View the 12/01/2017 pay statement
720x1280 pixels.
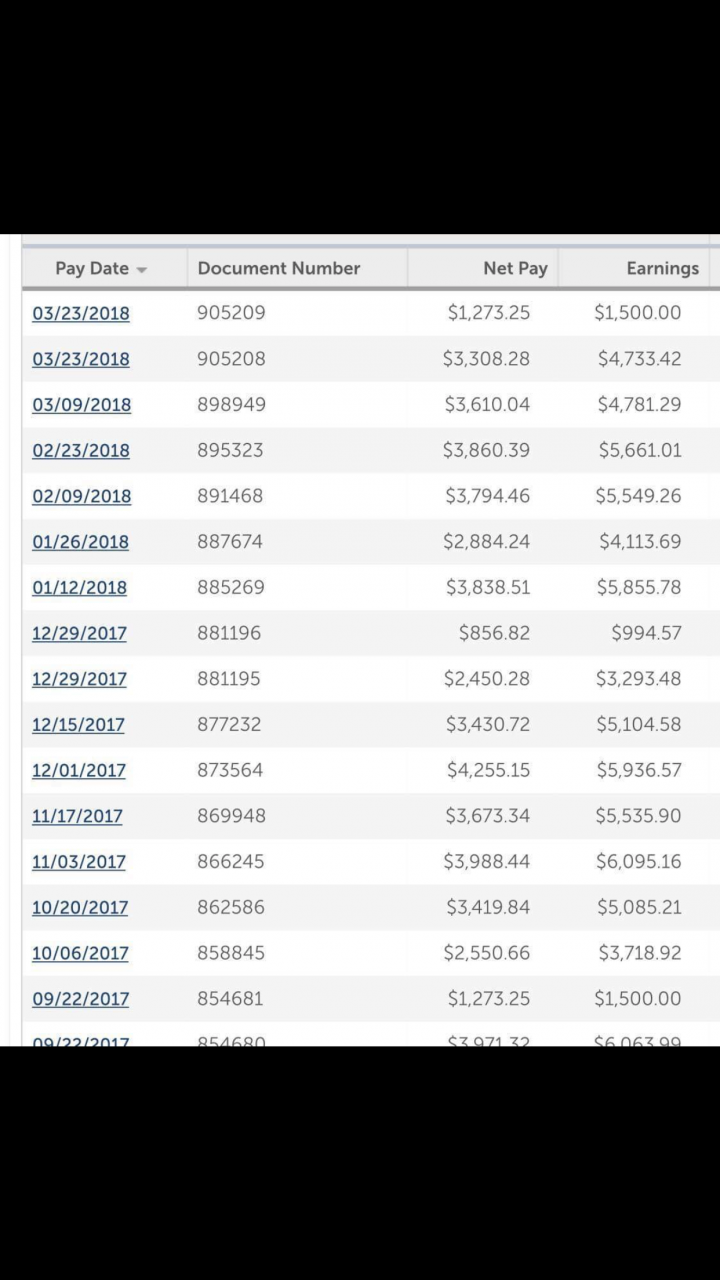click(x=79, y=770)
